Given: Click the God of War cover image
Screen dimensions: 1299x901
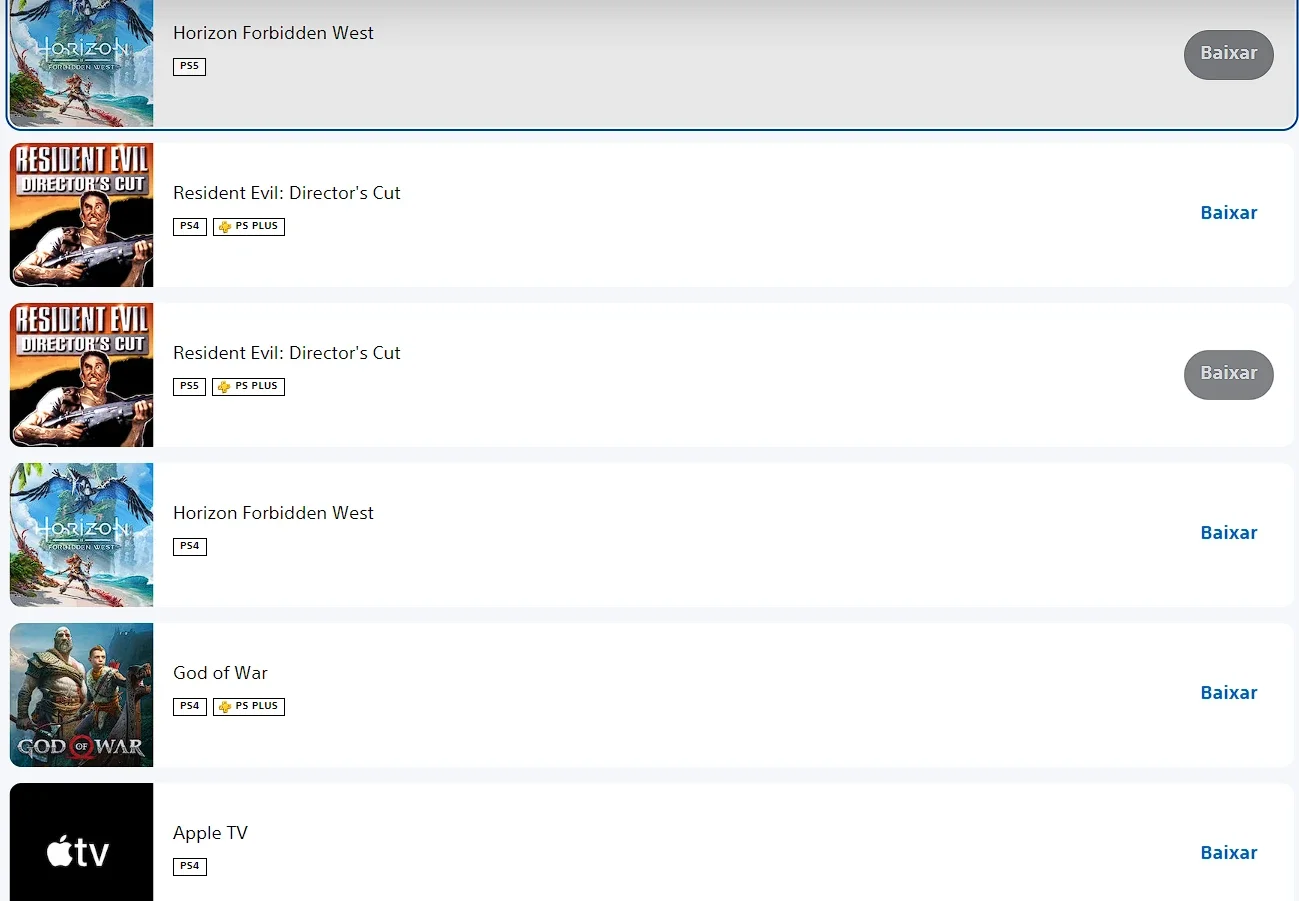Looking at the screenshot, I should (82, 695).
